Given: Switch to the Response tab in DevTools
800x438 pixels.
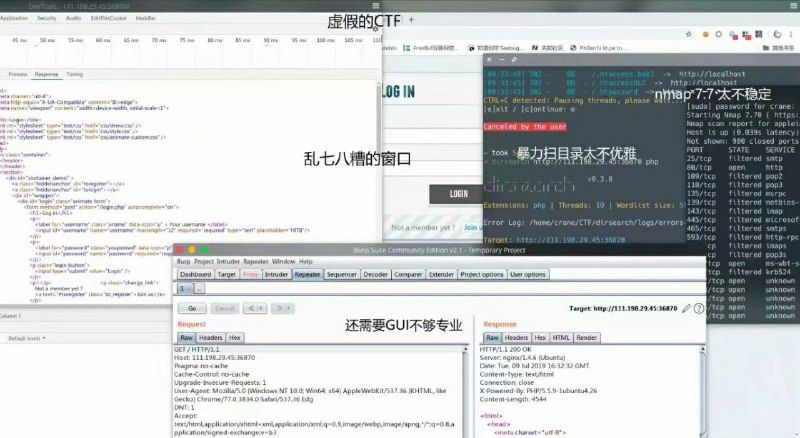Looking at the screenshot, I should click(46, 74).
